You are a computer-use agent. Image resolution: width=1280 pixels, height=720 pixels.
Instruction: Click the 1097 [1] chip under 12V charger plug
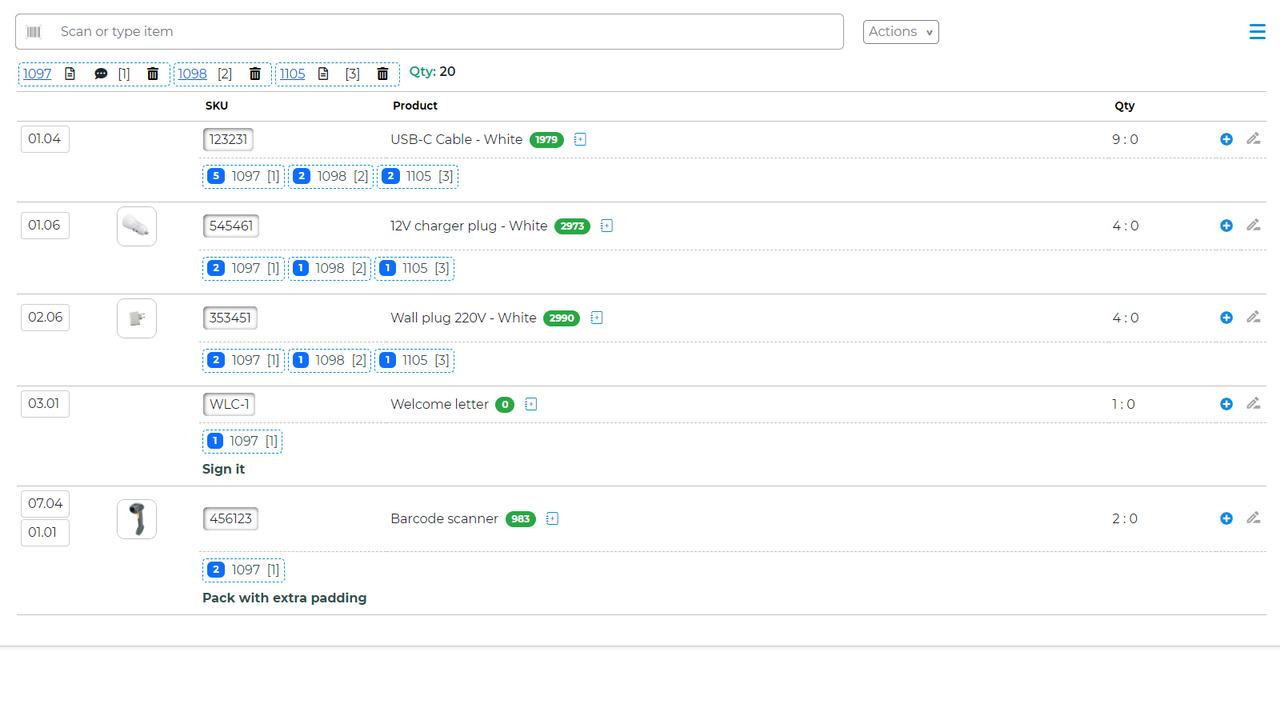click(x=244, y=269)
